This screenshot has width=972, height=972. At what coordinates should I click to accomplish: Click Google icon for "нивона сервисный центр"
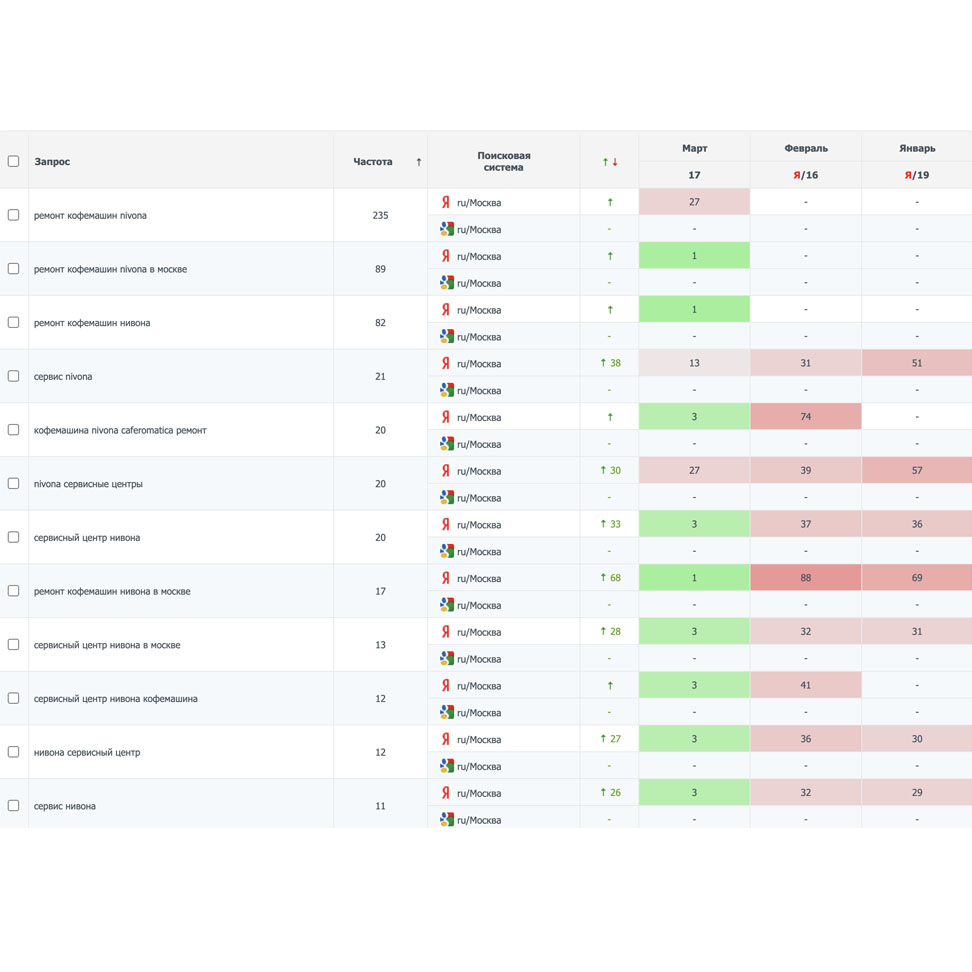click(446, 766)
